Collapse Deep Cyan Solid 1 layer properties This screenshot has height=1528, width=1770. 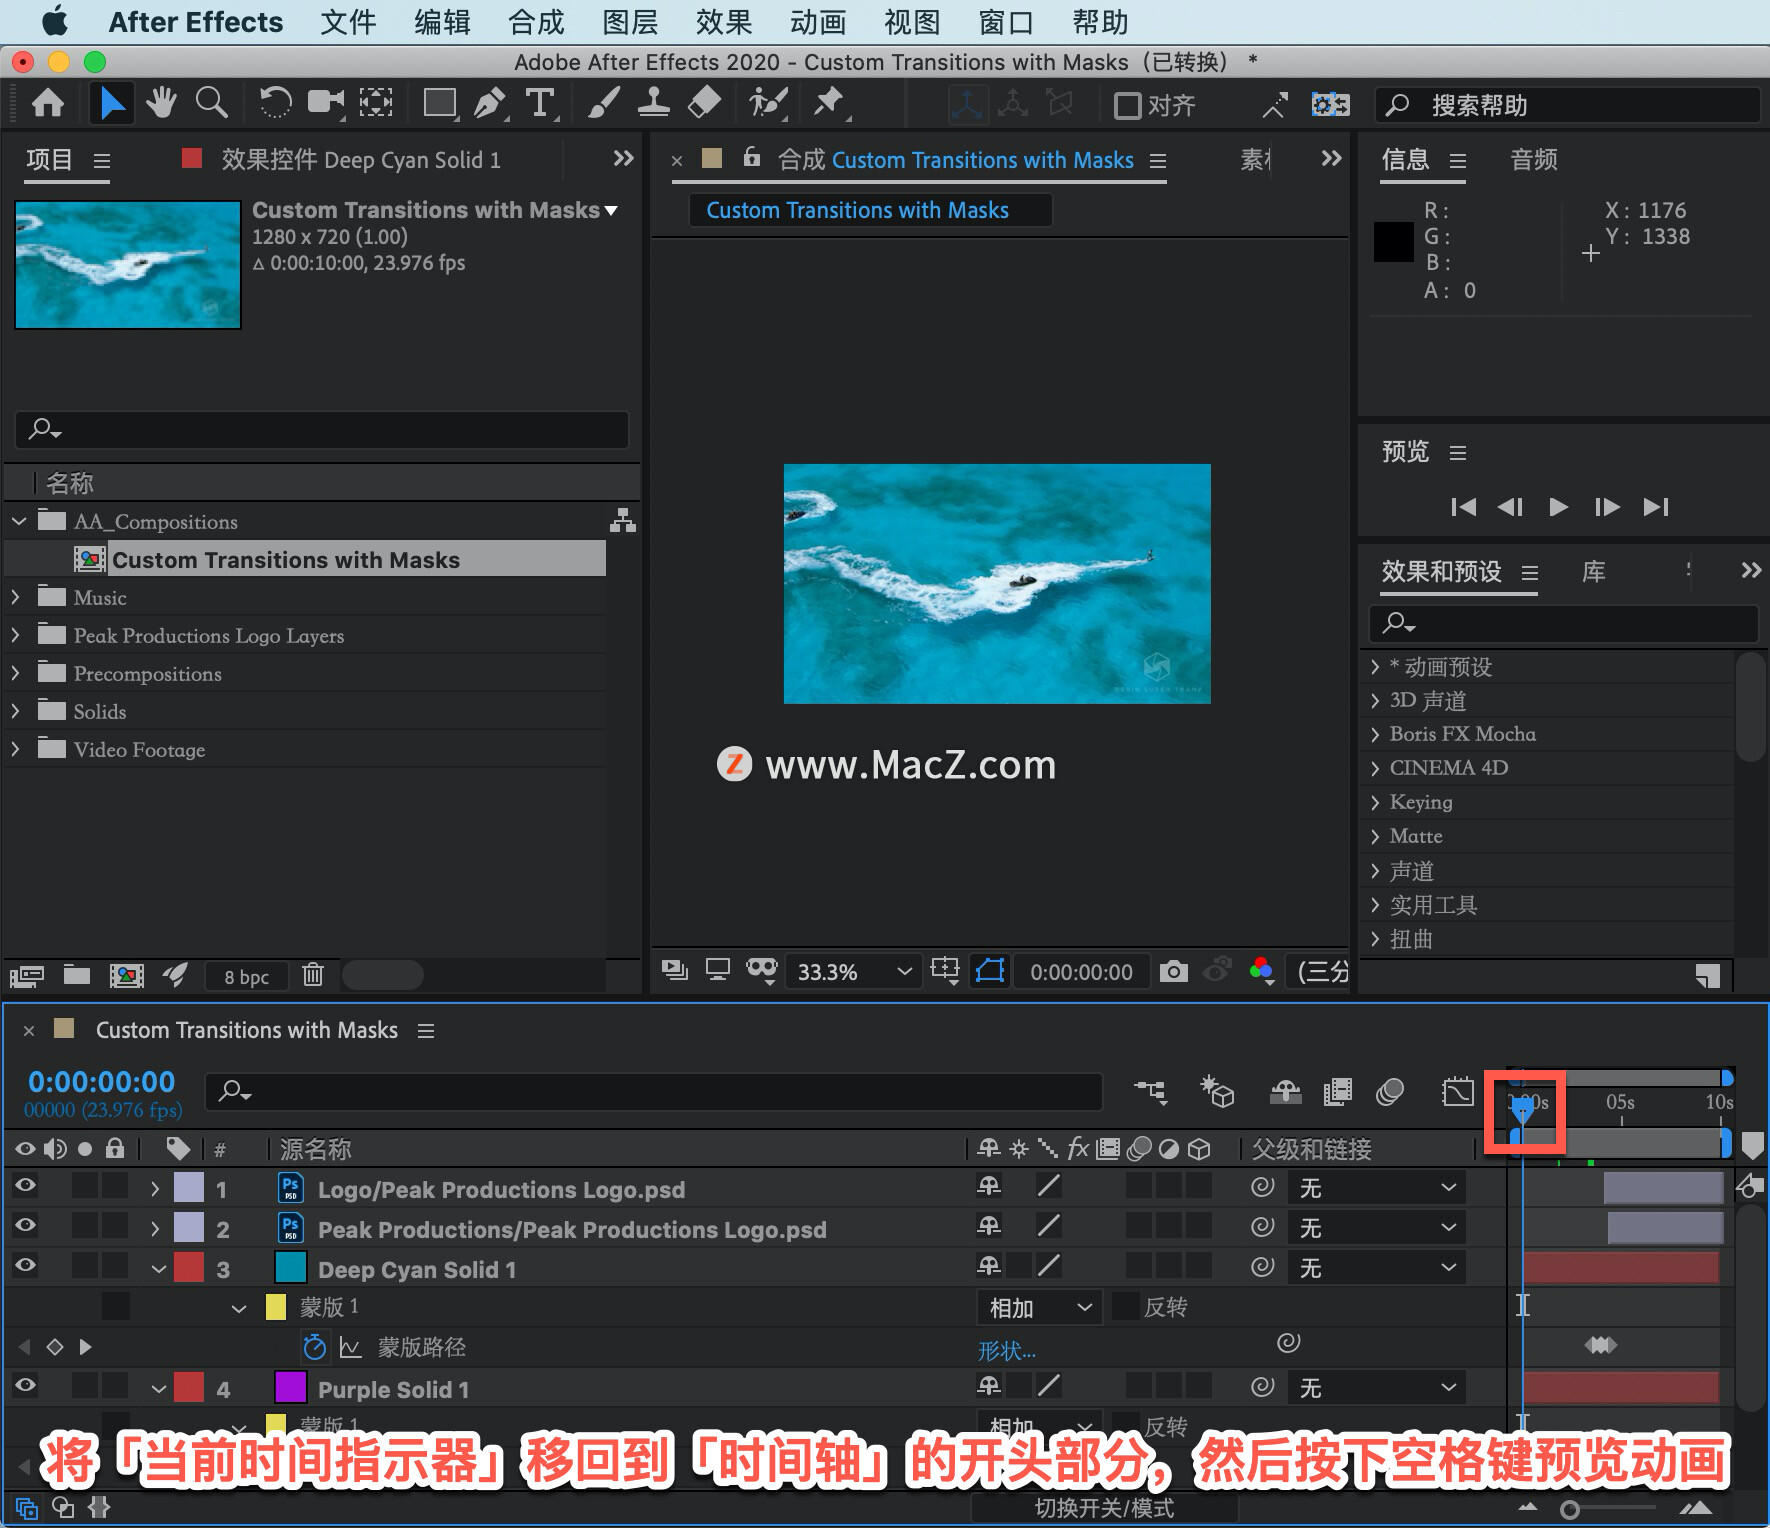(158, 1269)
